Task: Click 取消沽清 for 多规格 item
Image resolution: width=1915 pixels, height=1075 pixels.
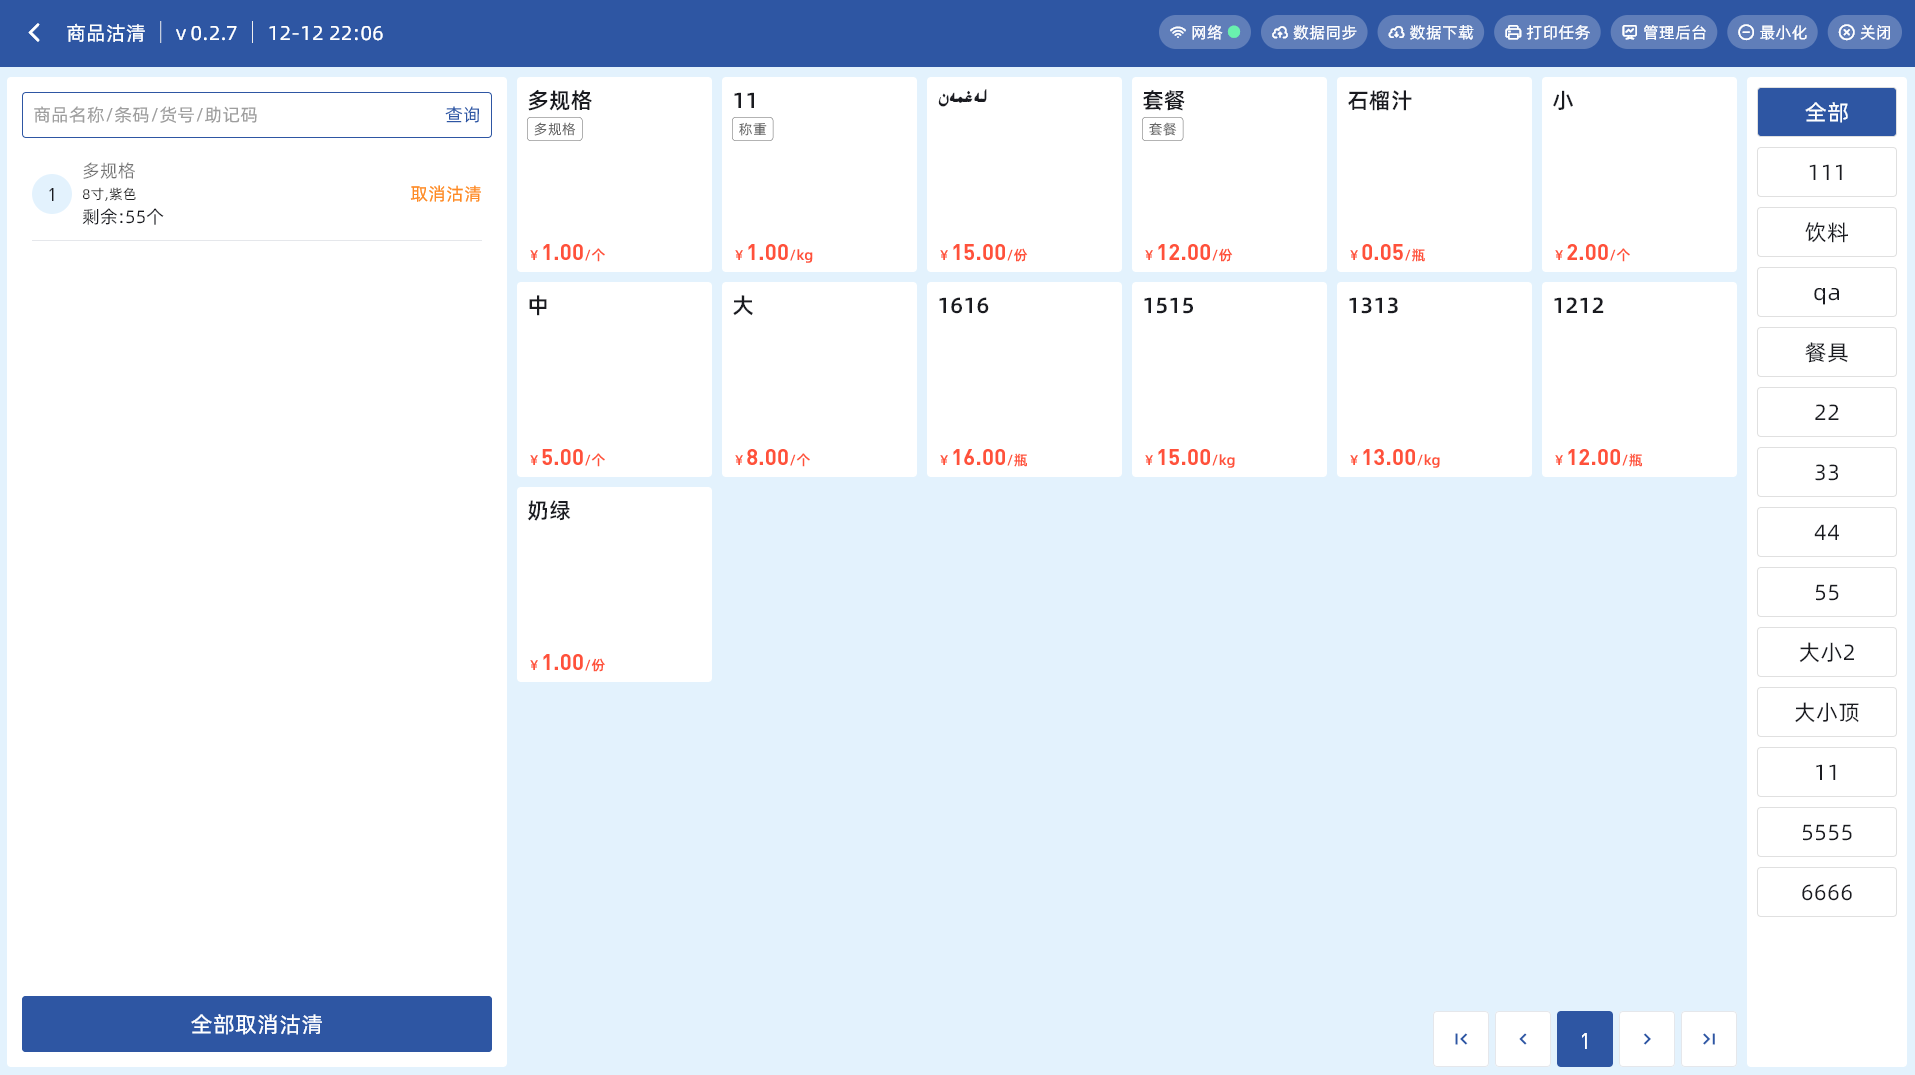Action: pos(445,194)
